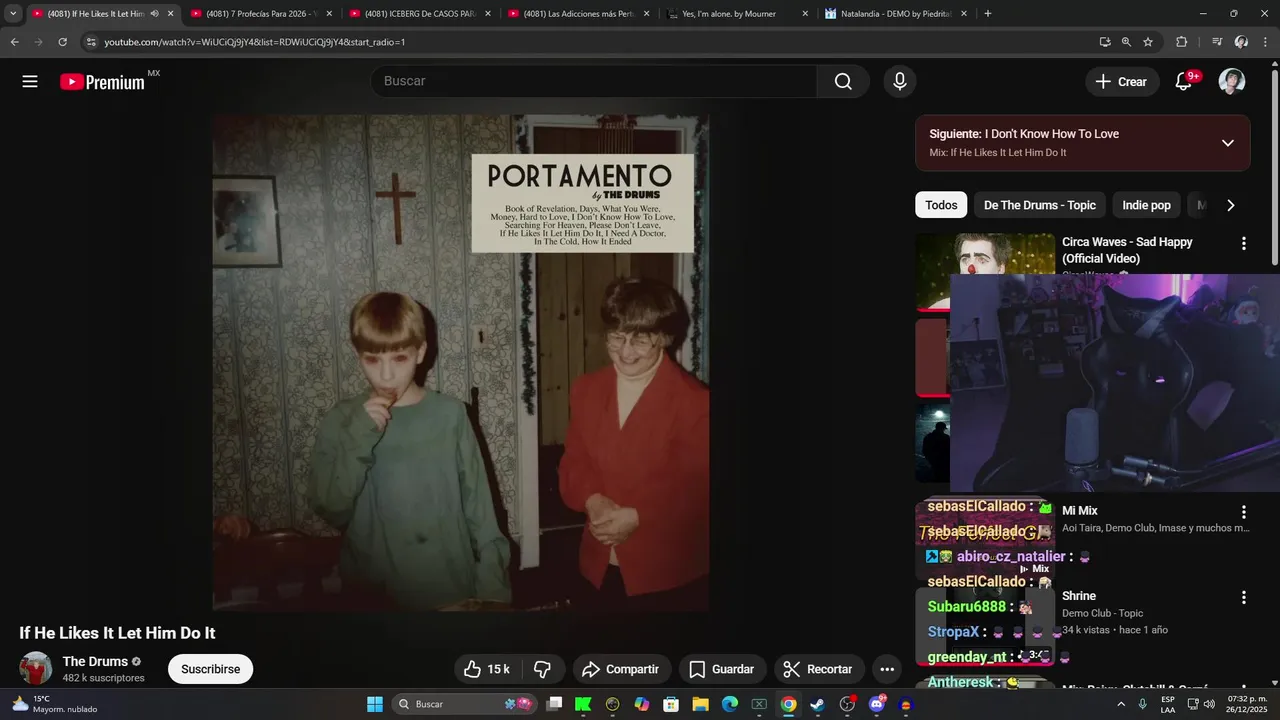Open The Drums channel name link
The image size is (1280, 720).
click(x=95, y=661)
